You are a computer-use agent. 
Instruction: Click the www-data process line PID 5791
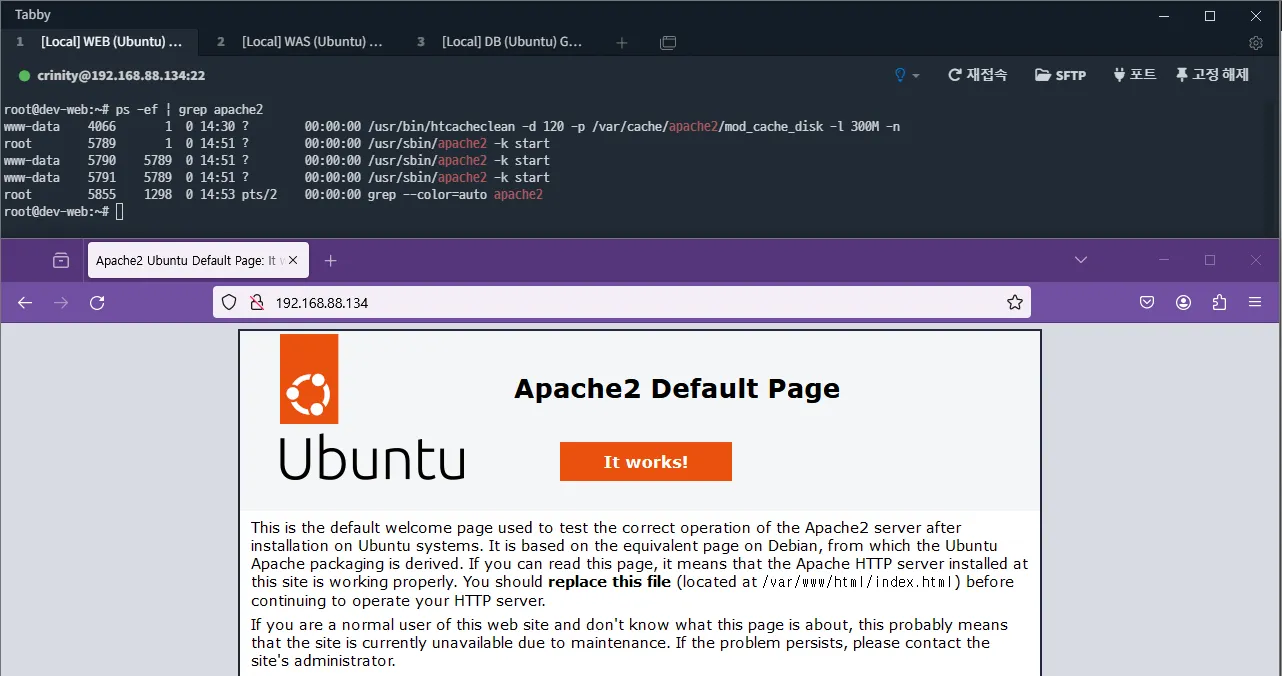(x=277, y=178)
